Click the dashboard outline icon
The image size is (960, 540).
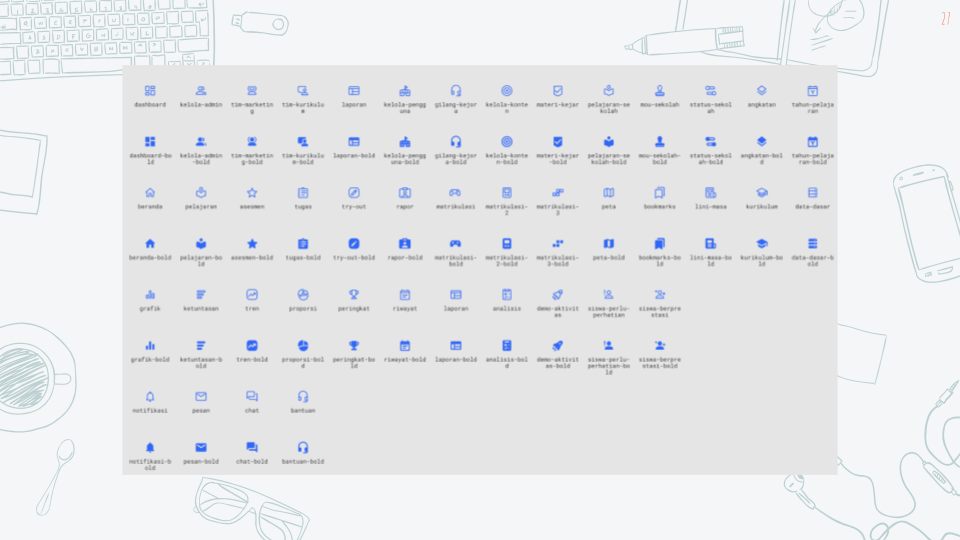150,91
